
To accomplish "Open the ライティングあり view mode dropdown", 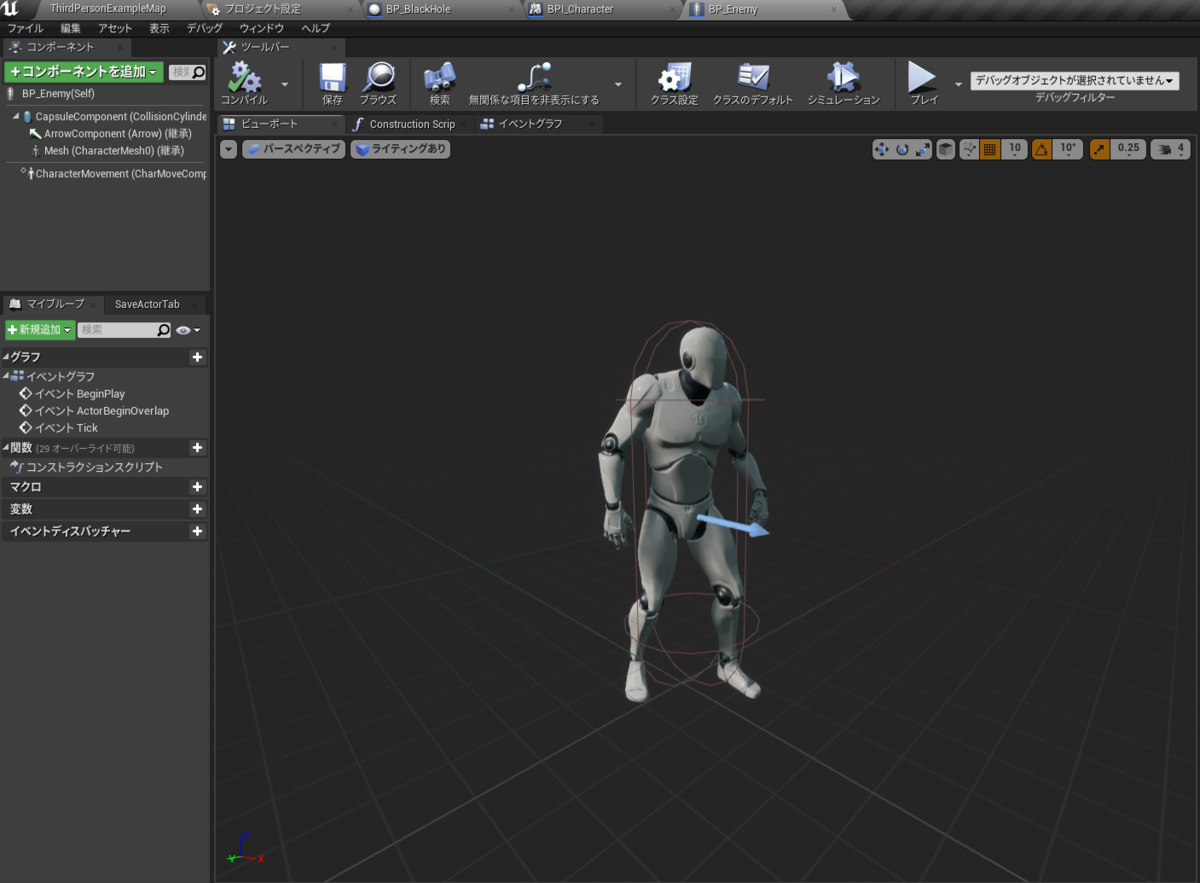I will coord(400,148).
